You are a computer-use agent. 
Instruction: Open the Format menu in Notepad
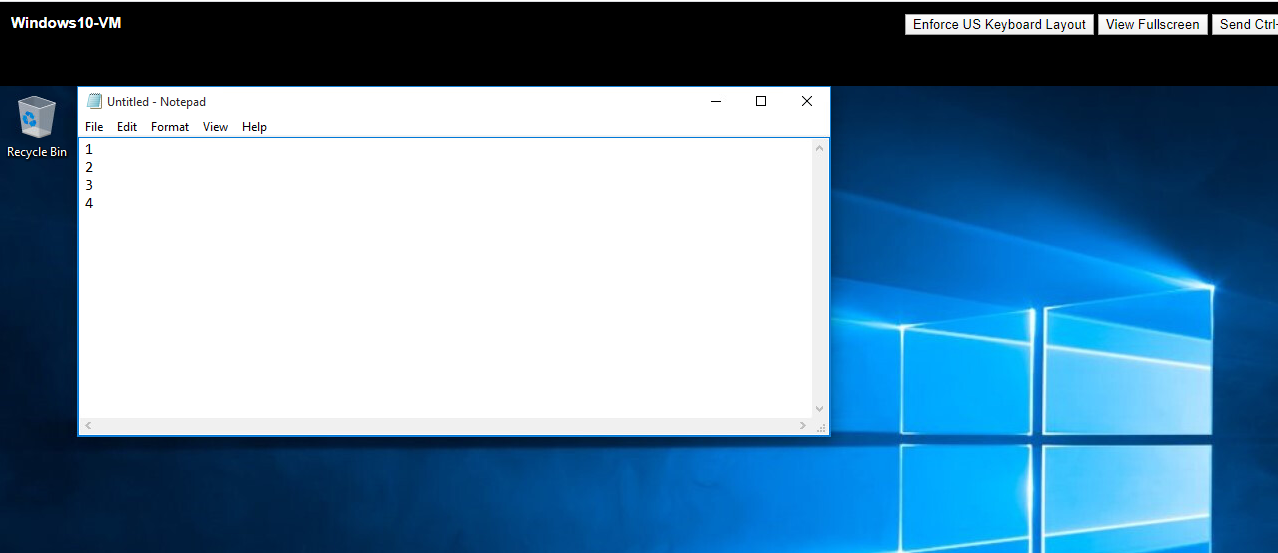pyautogui.click(x=170, y=127)
